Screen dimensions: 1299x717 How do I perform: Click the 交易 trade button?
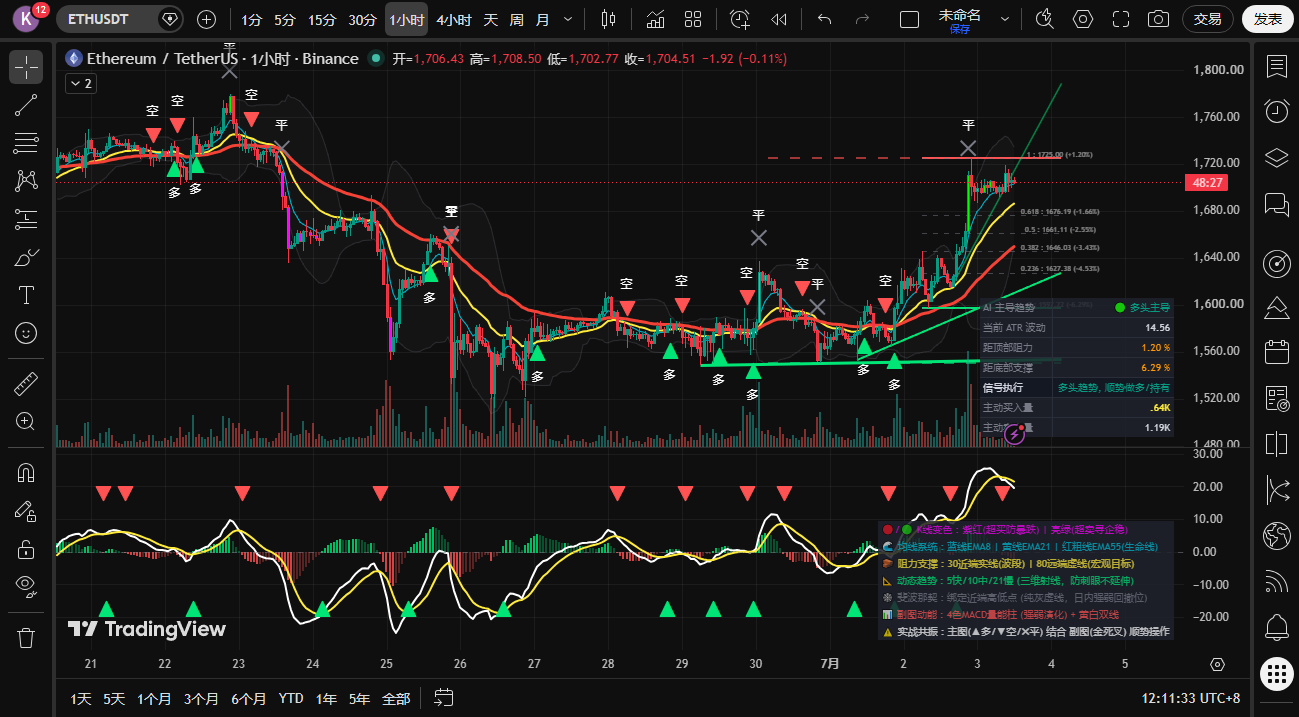1208,19
